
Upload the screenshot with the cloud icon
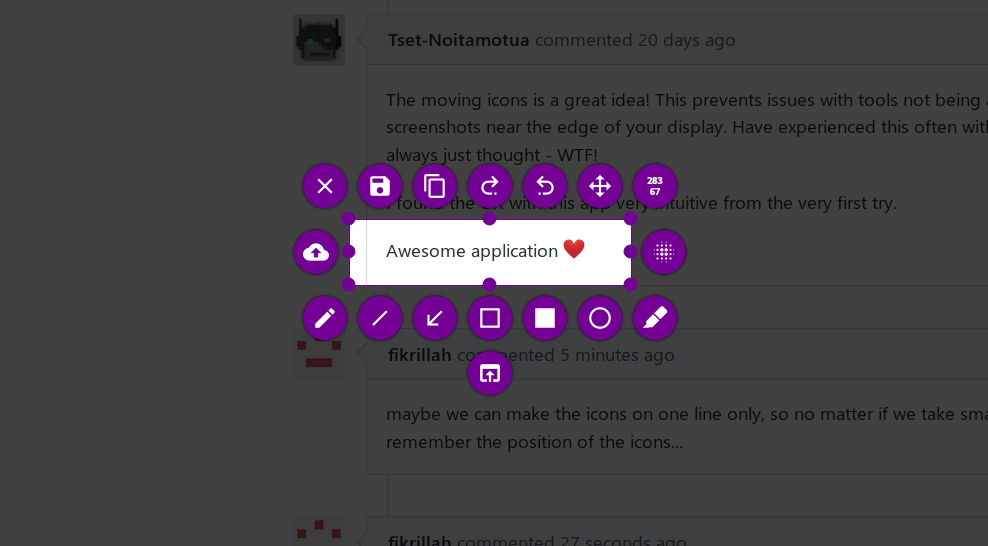(316, 252)
